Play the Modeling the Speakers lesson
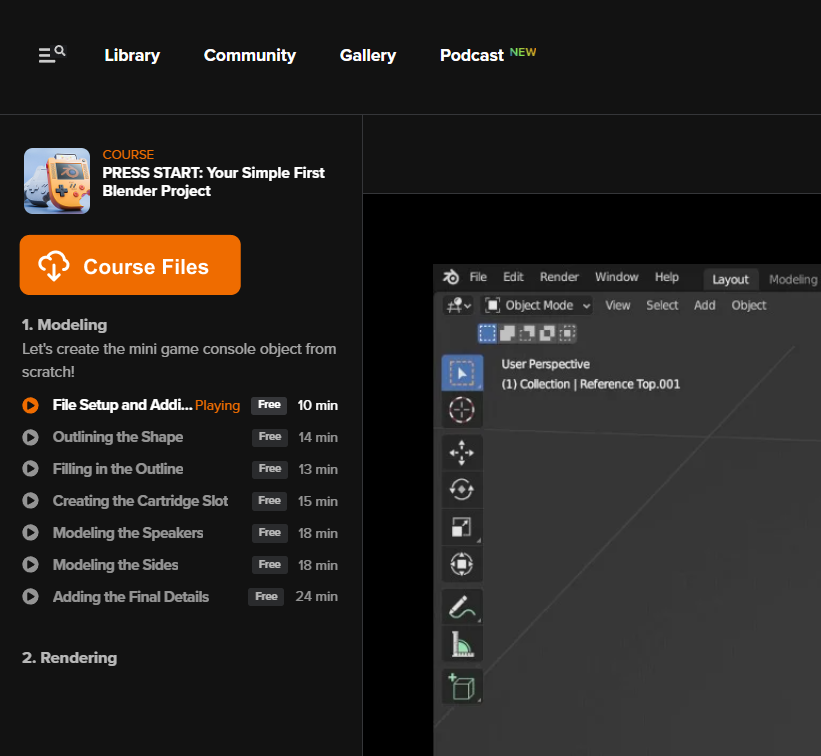The width and height of the screenshot is (821, 756). click(x=128, y=533)
